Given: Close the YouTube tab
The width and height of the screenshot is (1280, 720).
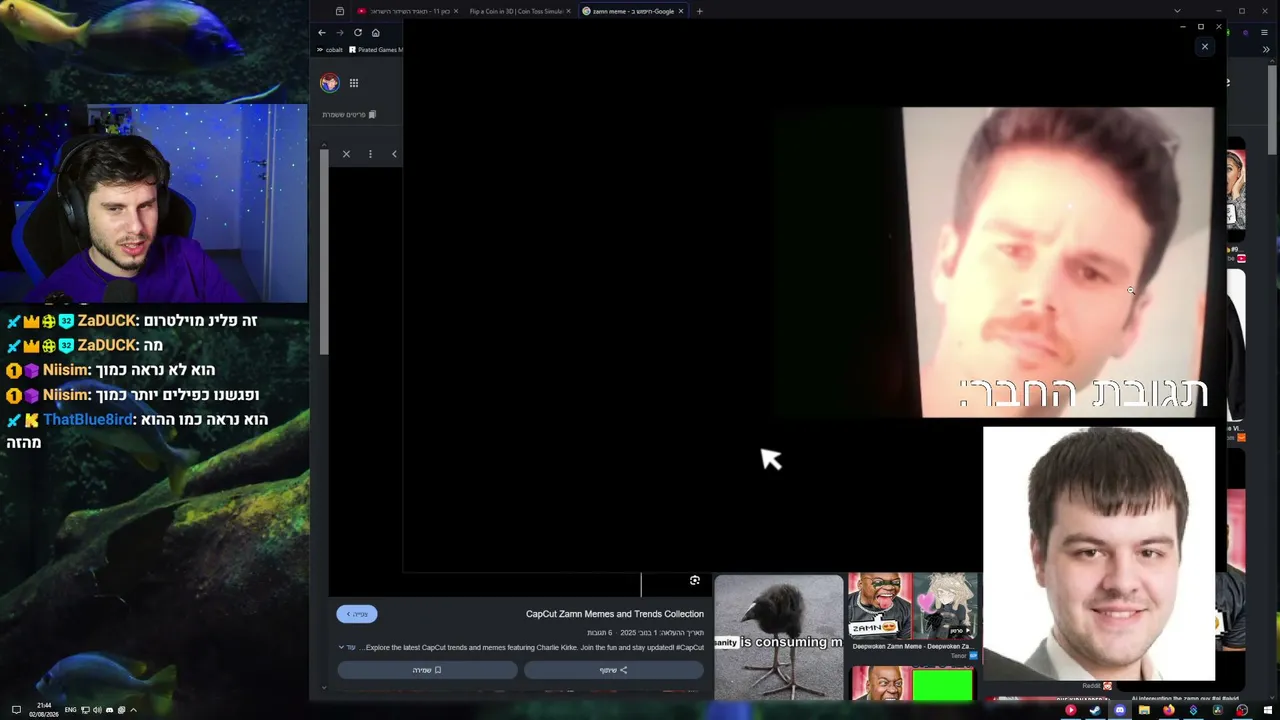Looking at the screenshot, I should click(456, 11).
